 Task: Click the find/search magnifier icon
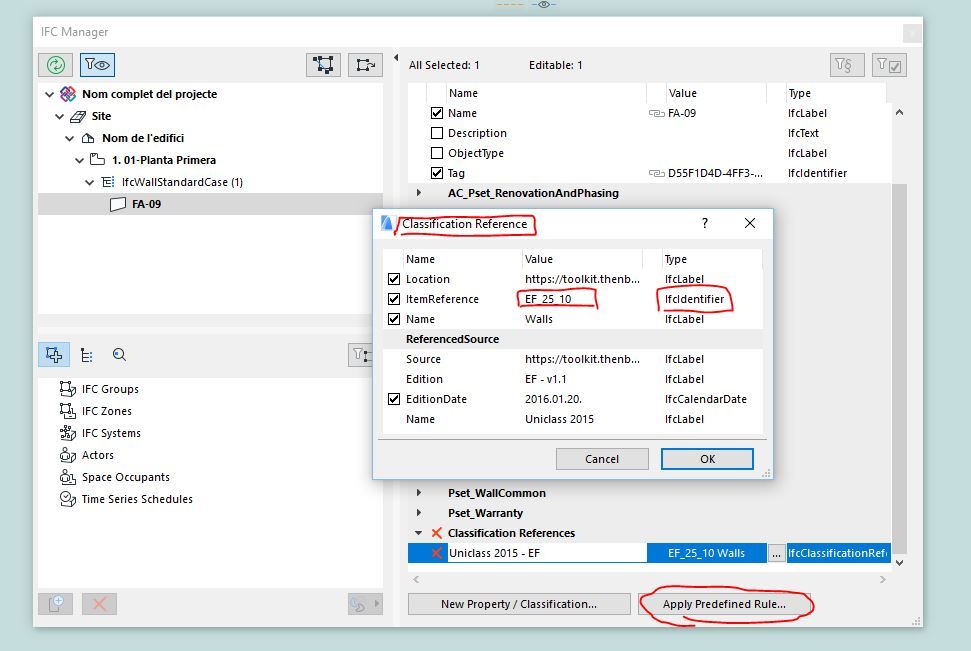(120, 354)
